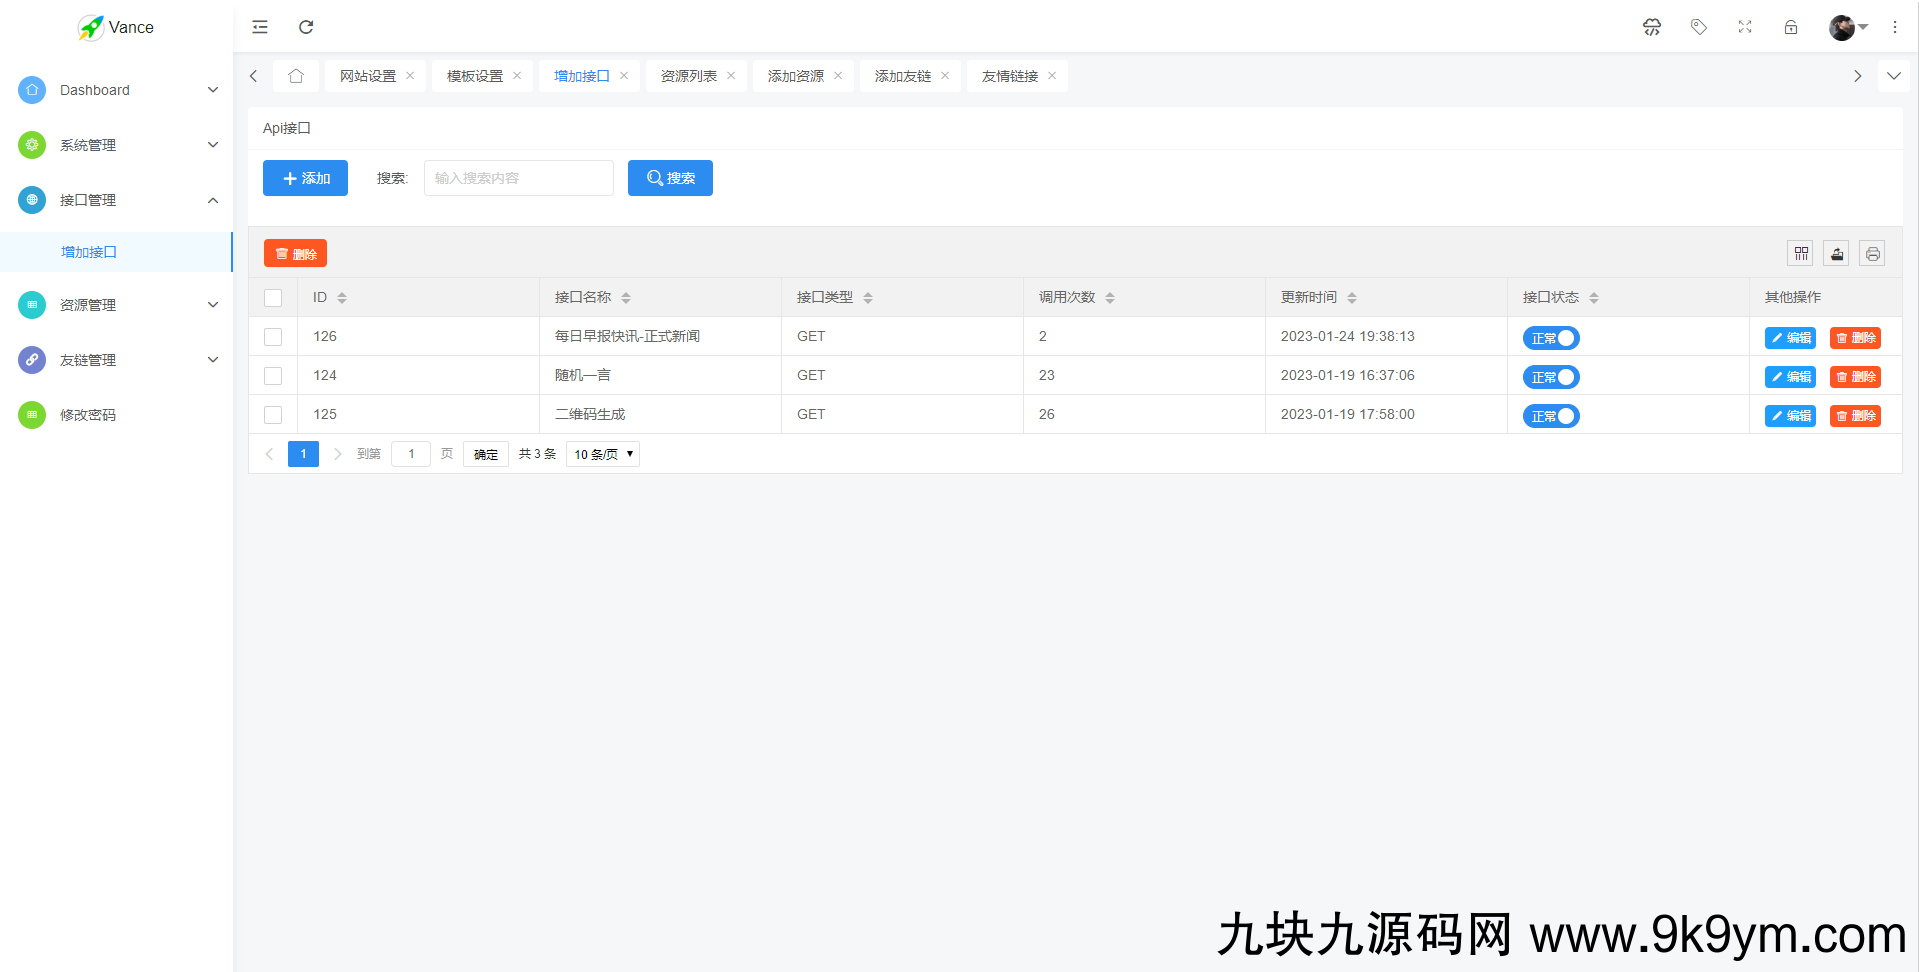This screenshot has width=1919, height=972.
Task: Click the search input field
Action: [x=518, y=178]
